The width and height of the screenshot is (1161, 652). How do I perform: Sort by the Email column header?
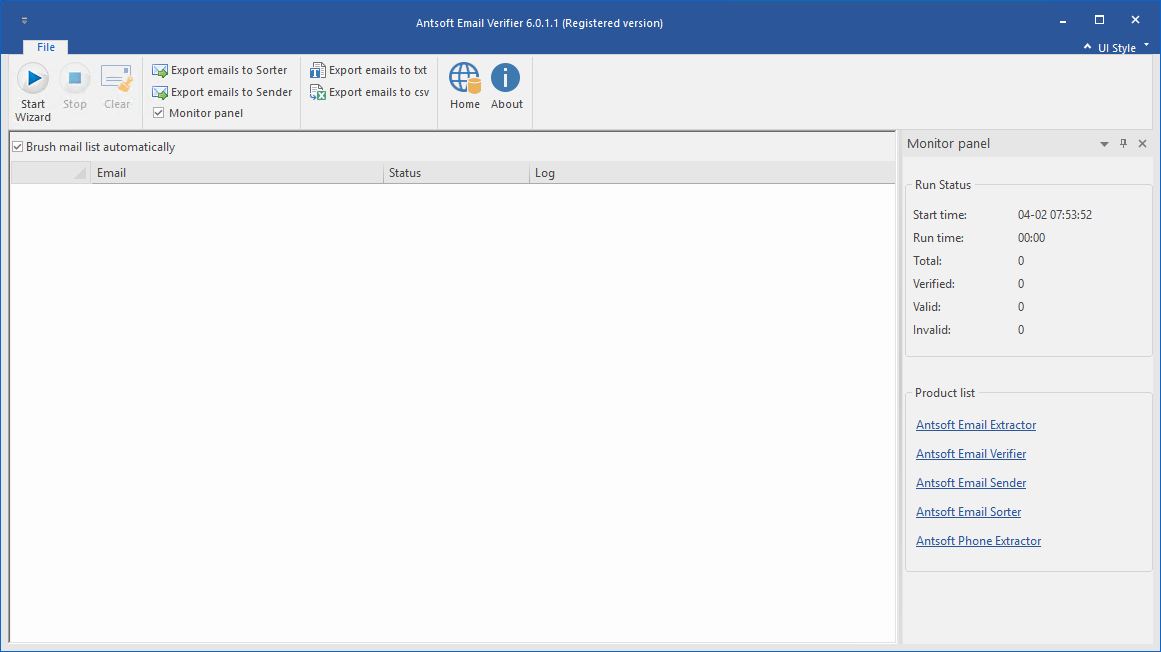pos(237,173)
